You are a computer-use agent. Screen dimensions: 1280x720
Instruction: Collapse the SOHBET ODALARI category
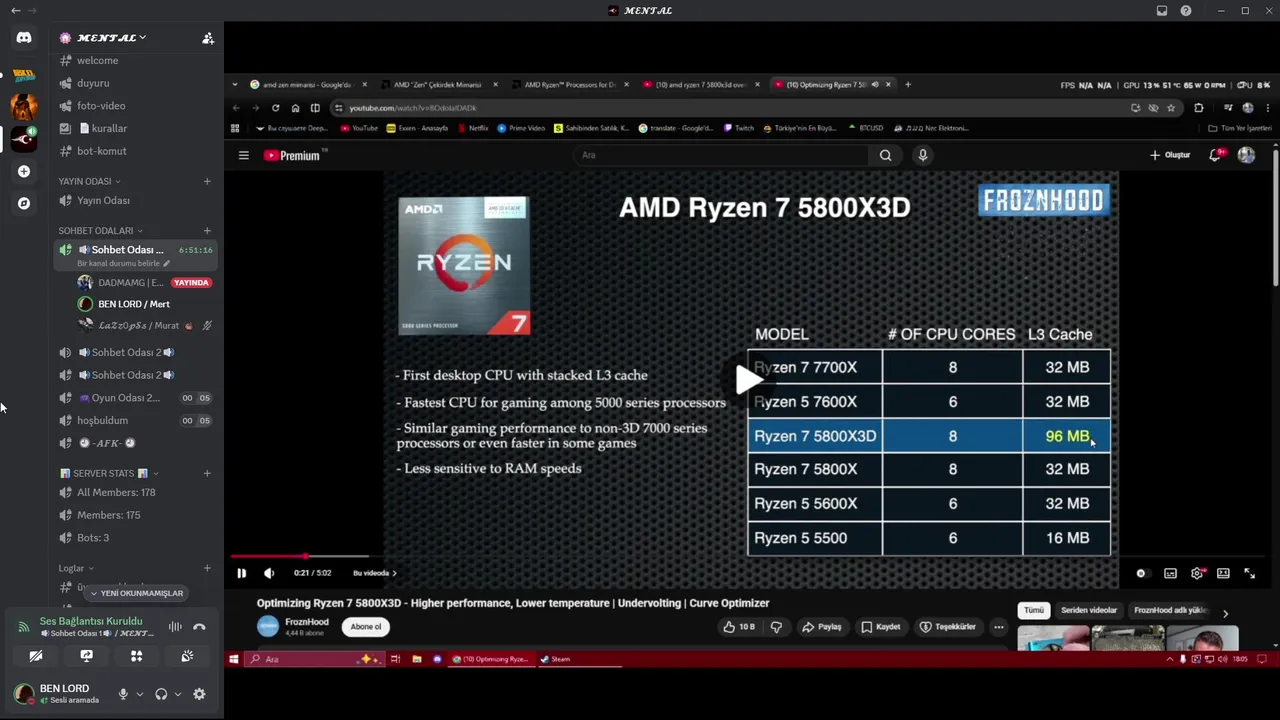tap(100, 231)
